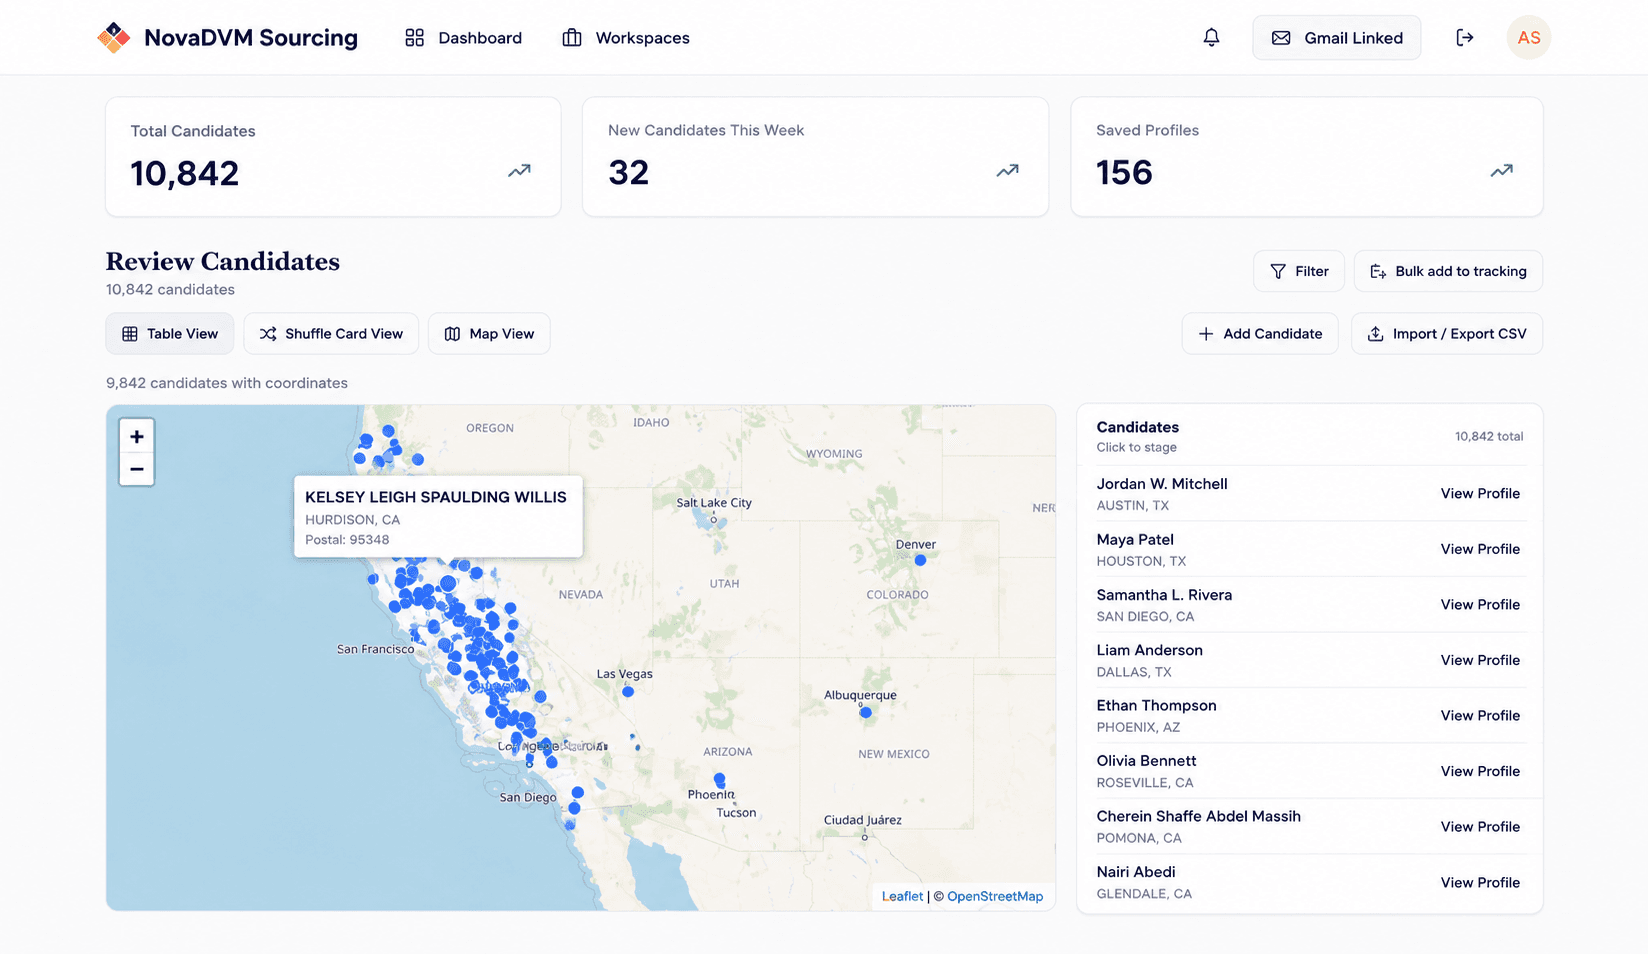Add a new candidate

pos(1260,334)
